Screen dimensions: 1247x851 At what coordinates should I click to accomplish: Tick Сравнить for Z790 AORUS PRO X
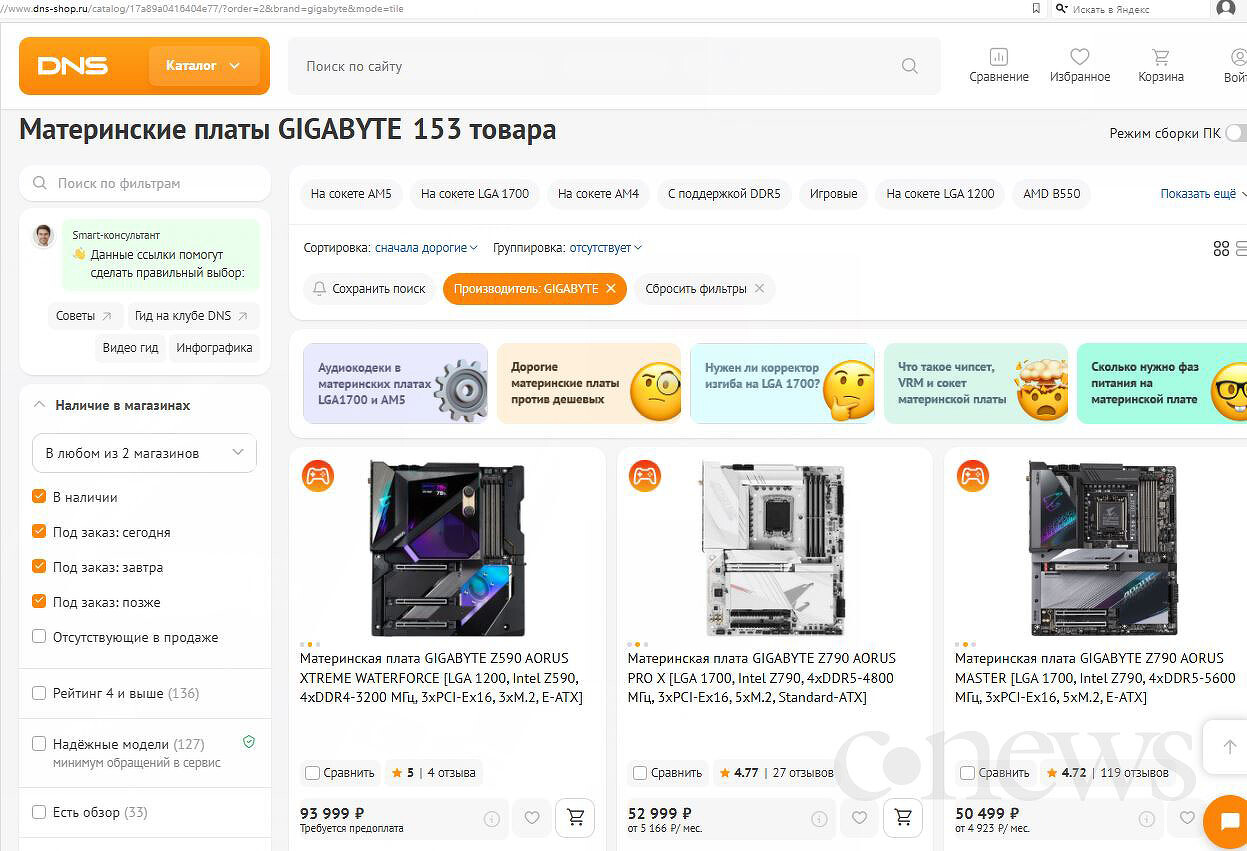(x=640, y=773)
